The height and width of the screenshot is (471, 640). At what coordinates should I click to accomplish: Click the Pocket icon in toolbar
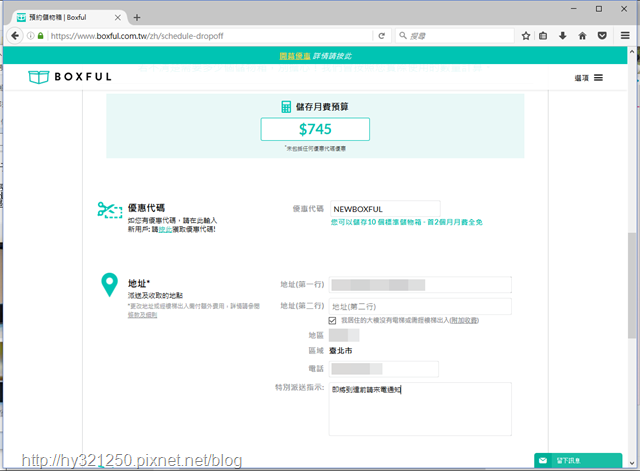coord(602,36)
